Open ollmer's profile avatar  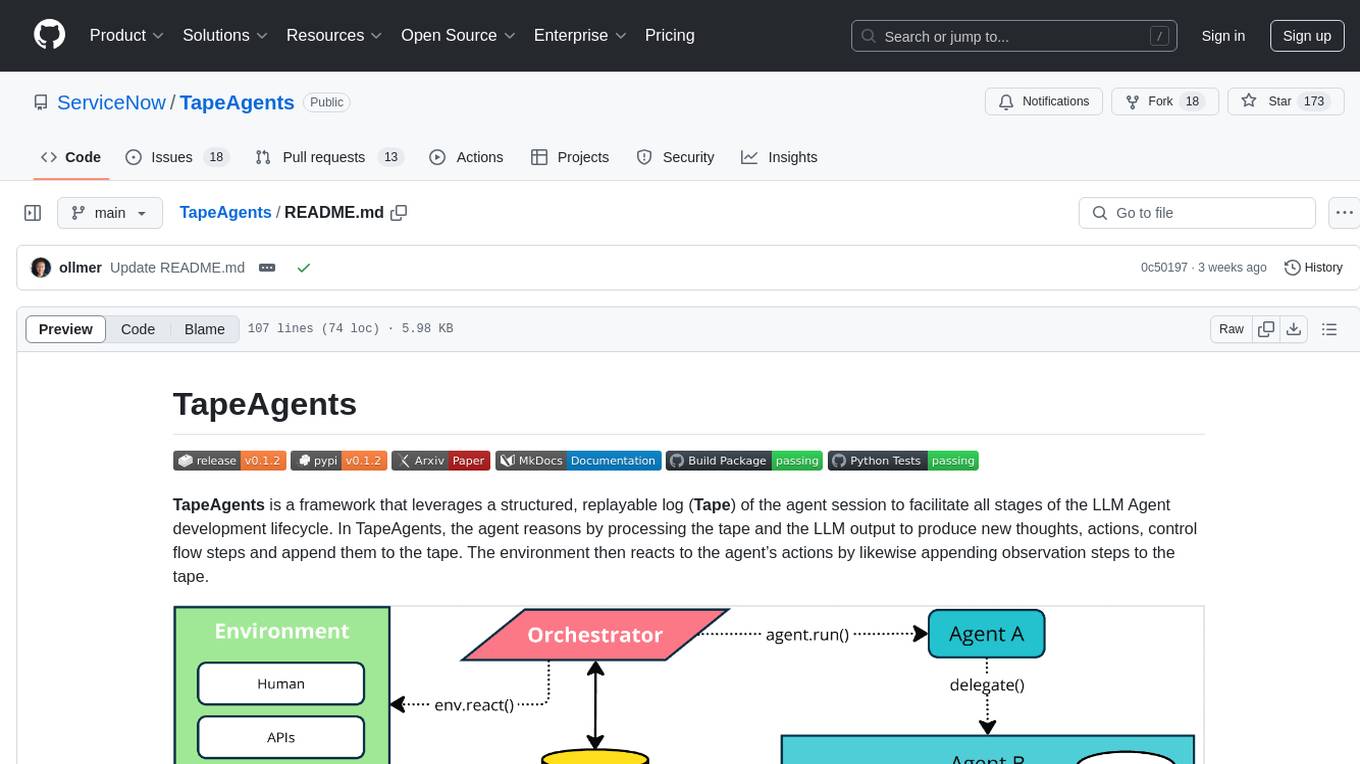(41, 268)
